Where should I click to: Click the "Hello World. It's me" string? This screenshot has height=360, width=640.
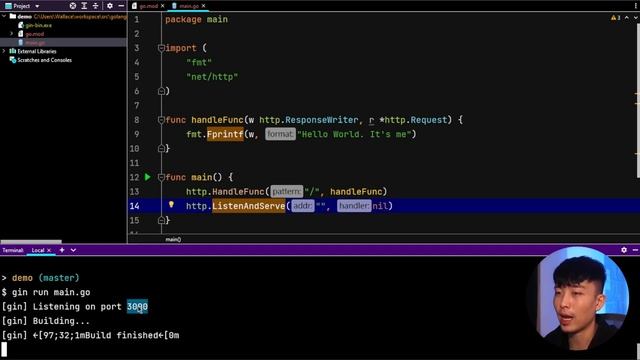click(354, 134)
